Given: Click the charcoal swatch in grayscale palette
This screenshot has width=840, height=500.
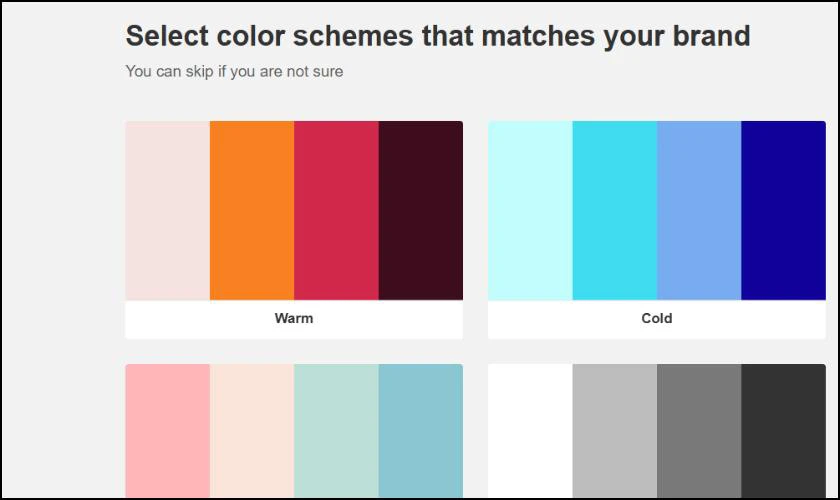Looking at the screenshot, I should tap(784, 431).
